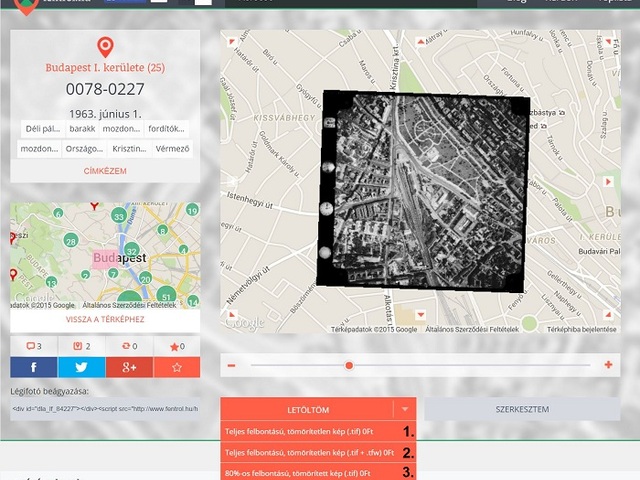Open cluster marker 28 on mini map
This screenshot has width=640, height=480.
tap(71, 241)
